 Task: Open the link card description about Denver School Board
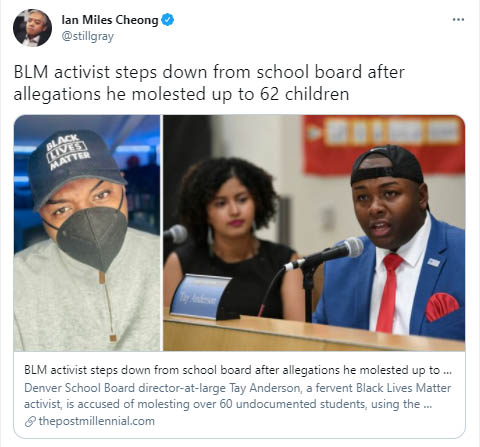coord(237,396)
